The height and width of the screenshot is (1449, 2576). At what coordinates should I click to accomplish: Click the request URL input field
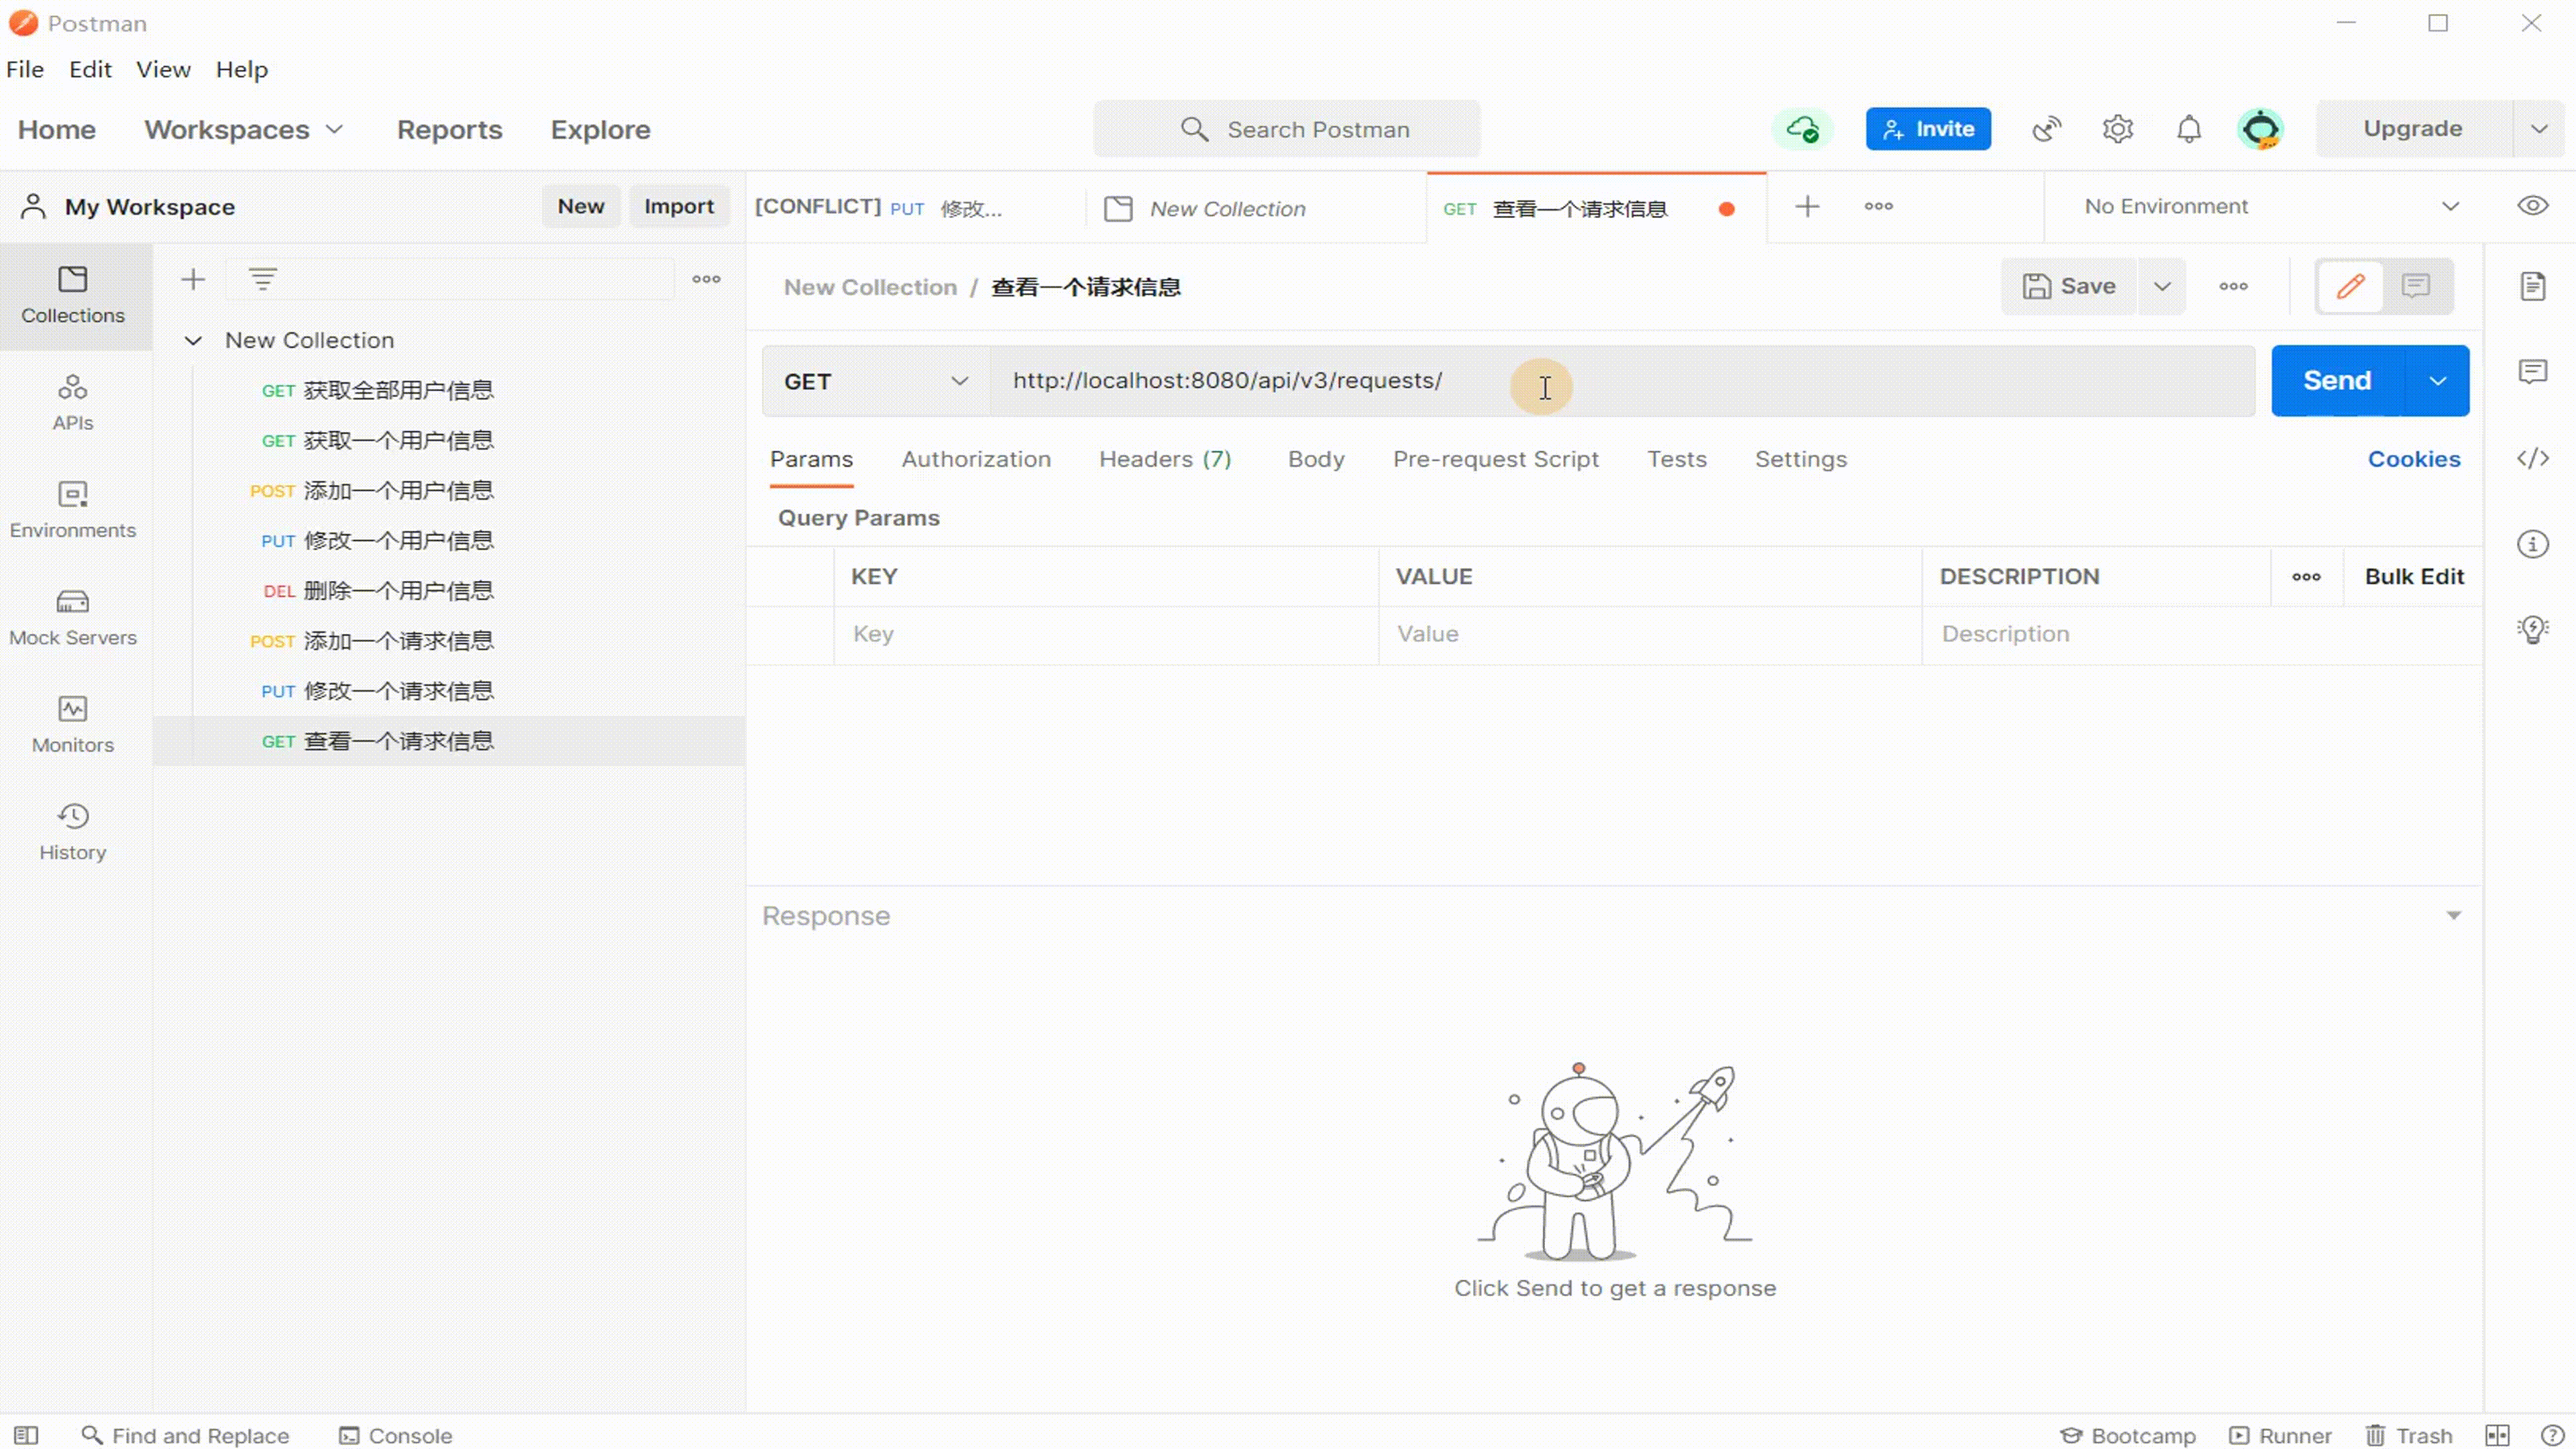(1622, 381)
